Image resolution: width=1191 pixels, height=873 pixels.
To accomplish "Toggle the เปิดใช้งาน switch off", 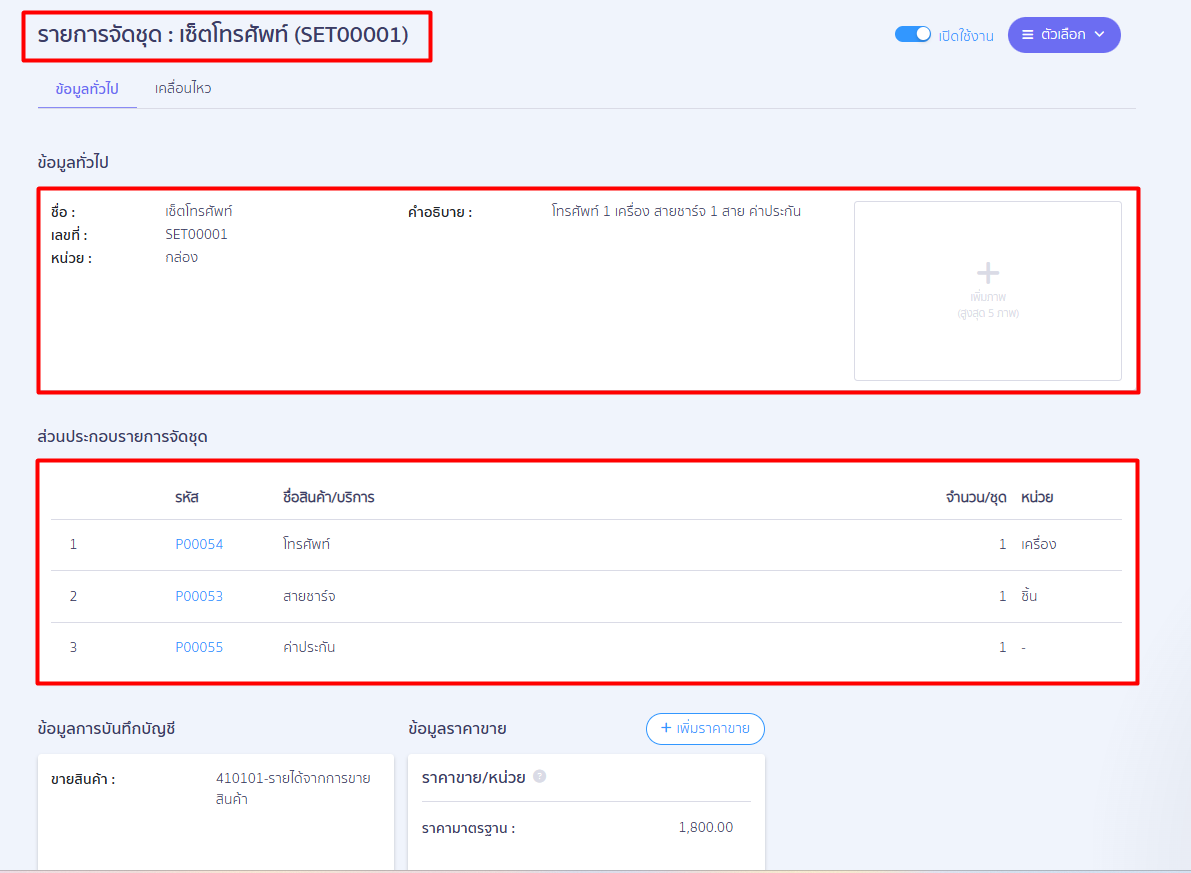I will point(913,35).
